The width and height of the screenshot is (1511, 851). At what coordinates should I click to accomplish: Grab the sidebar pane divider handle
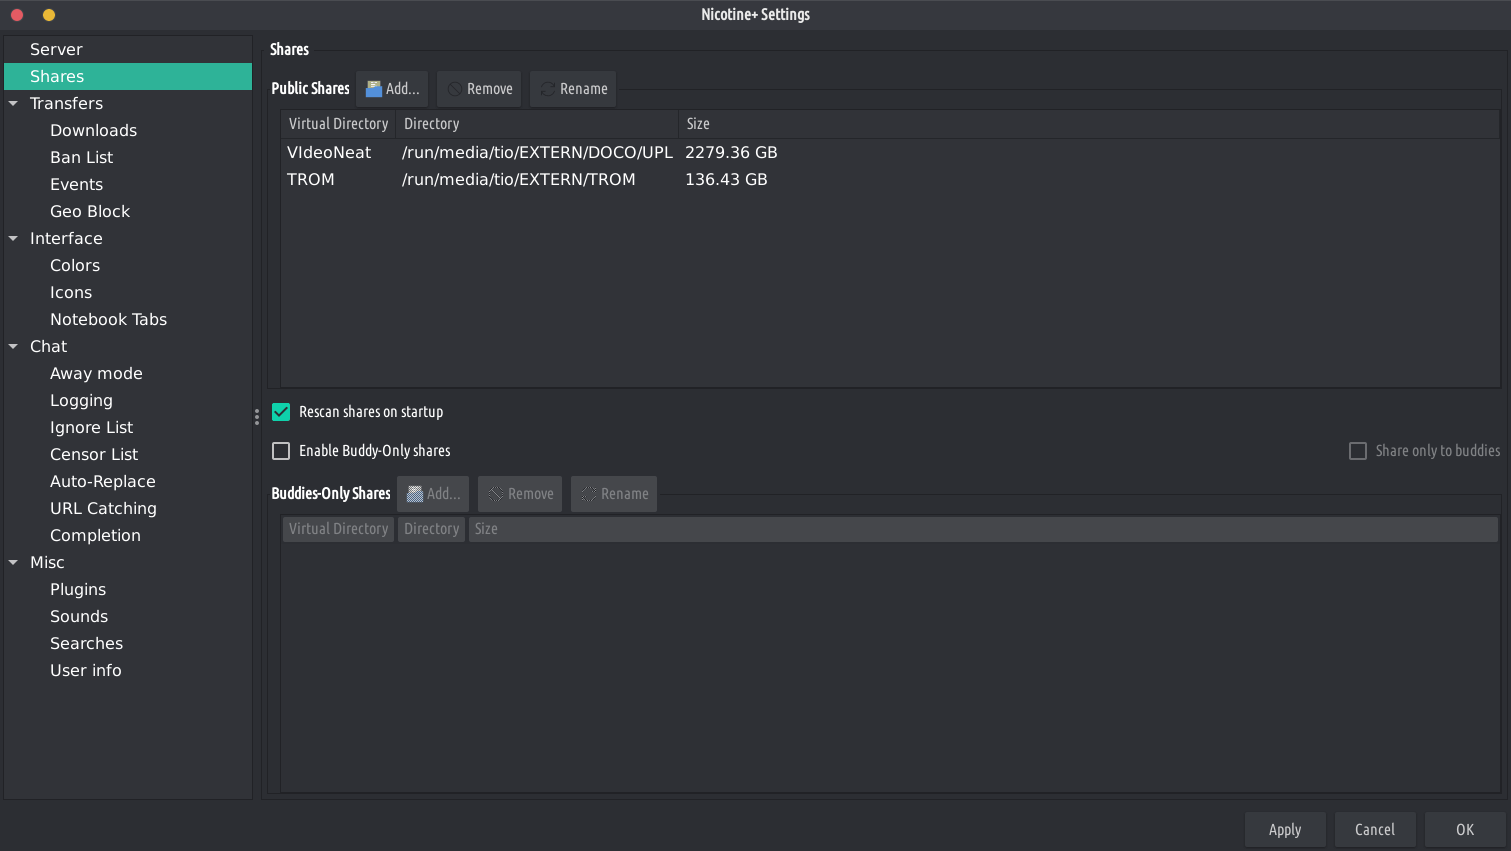(257, 417)
